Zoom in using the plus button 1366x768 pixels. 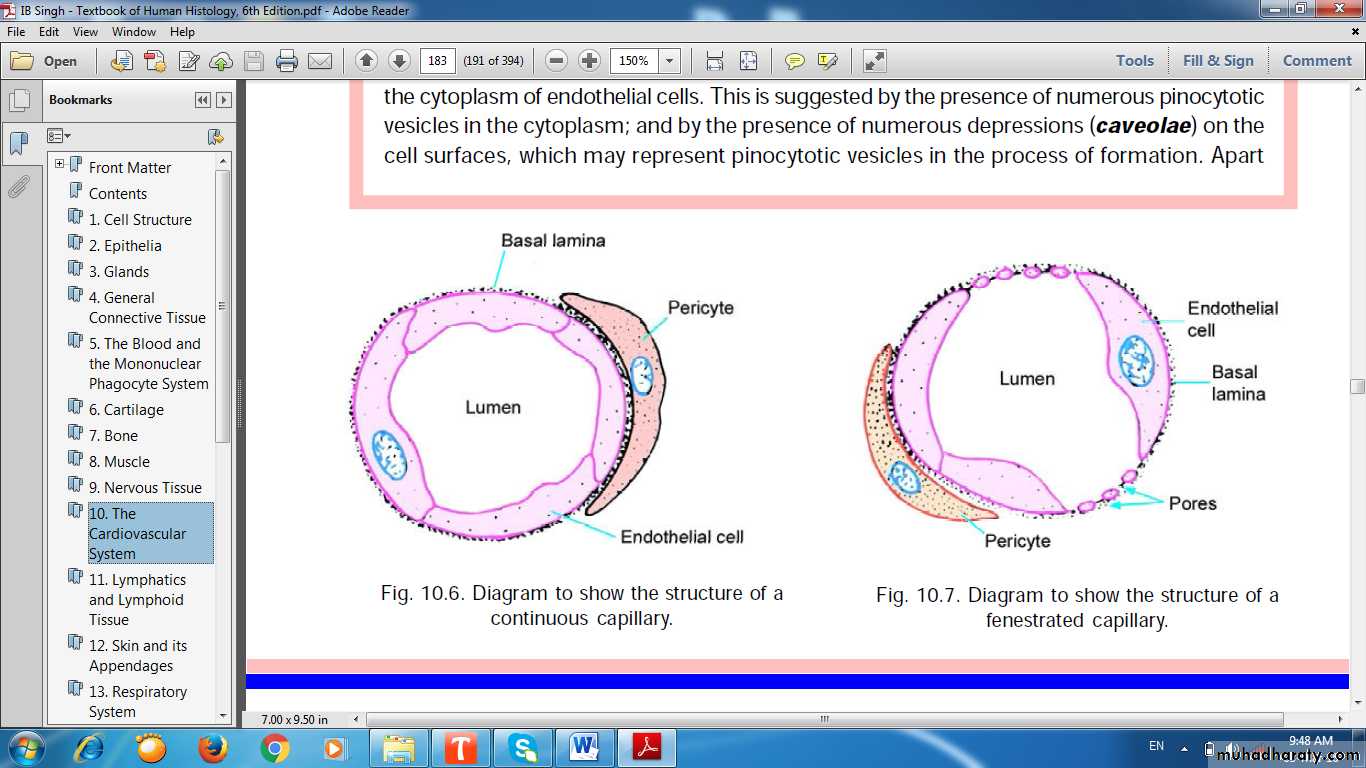[x=590, y=61]
